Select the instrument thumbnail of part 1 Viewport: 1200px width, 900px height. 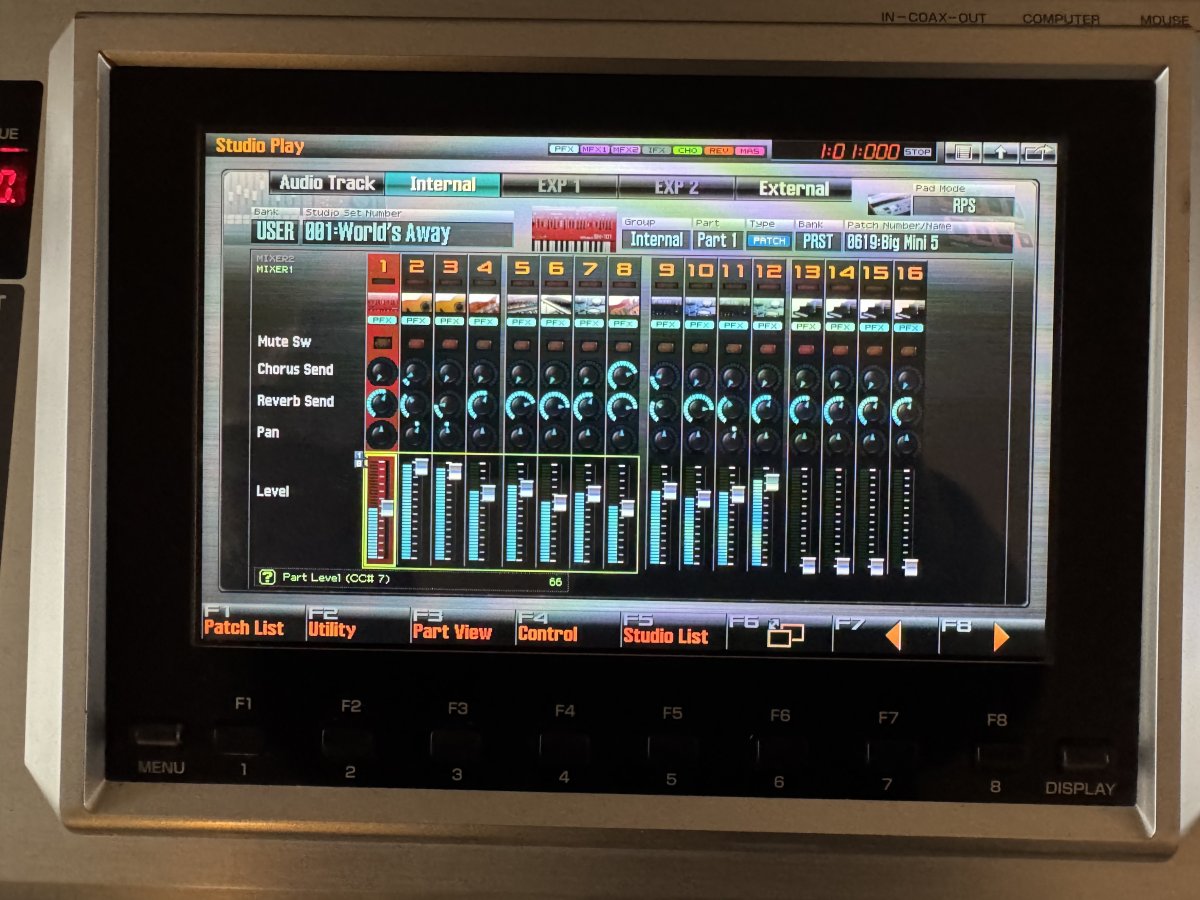383,304
